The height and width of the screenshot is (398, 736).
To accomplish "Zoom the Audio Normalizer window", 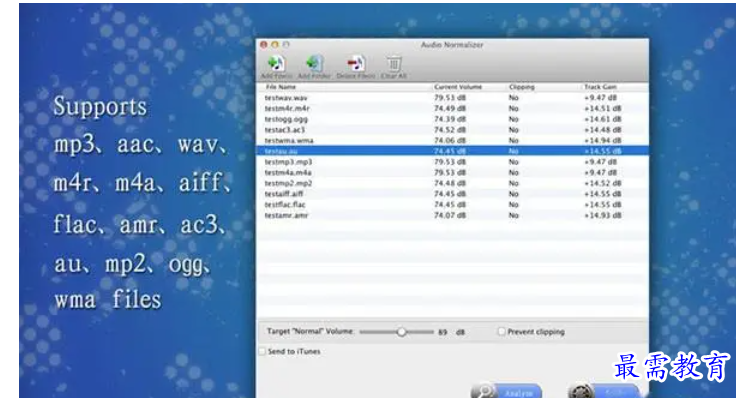I will [286, 45].
